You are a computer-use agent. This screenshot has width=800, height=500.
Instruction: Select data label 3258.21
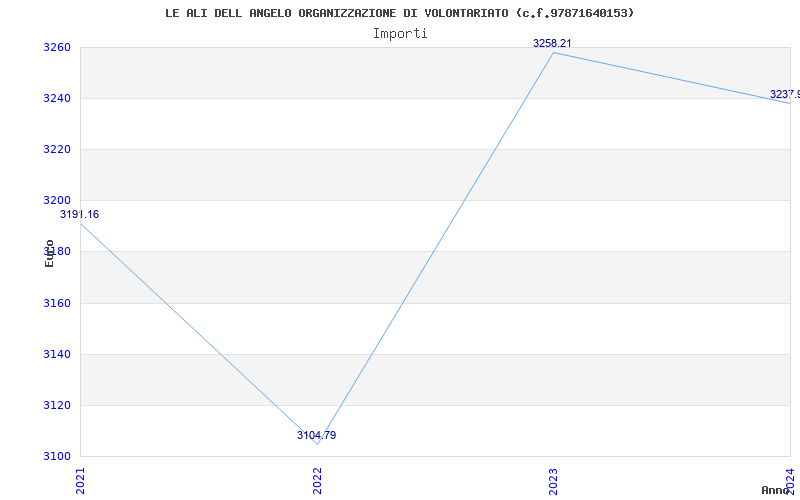tap(552, 43)
